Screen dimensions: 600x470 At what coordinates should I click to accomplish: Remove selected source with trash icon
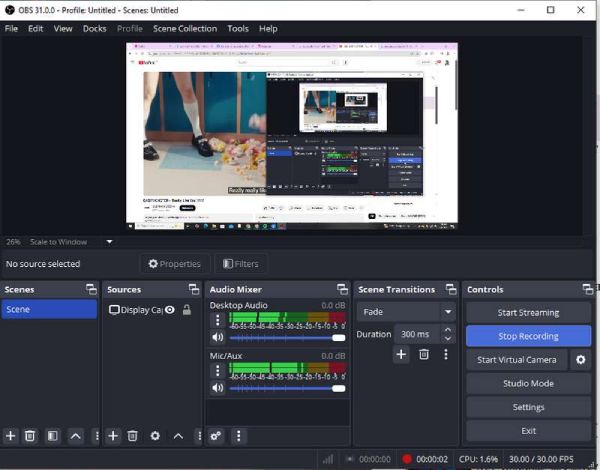pyautogui.click(x=132, y=436)
